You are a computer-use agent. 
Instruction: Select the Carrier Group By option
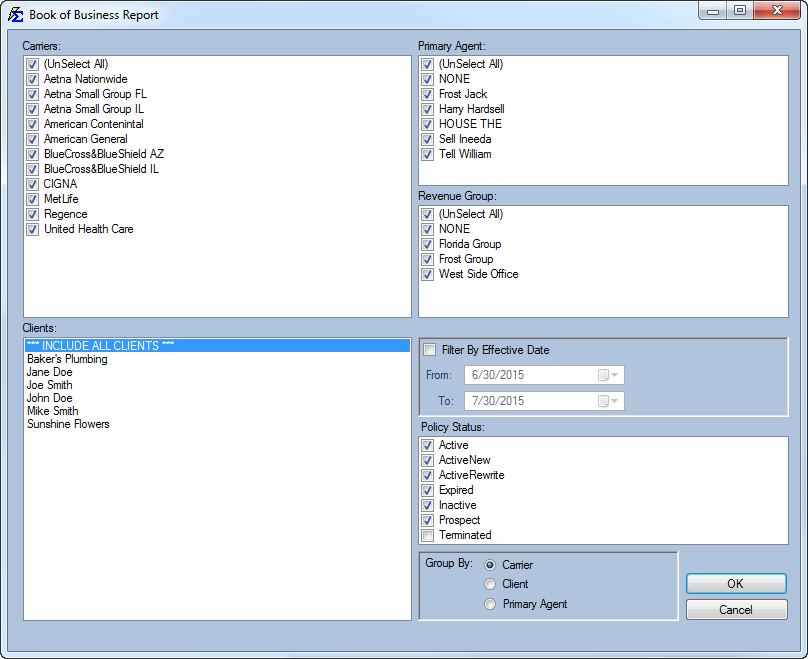coord(489,564)
